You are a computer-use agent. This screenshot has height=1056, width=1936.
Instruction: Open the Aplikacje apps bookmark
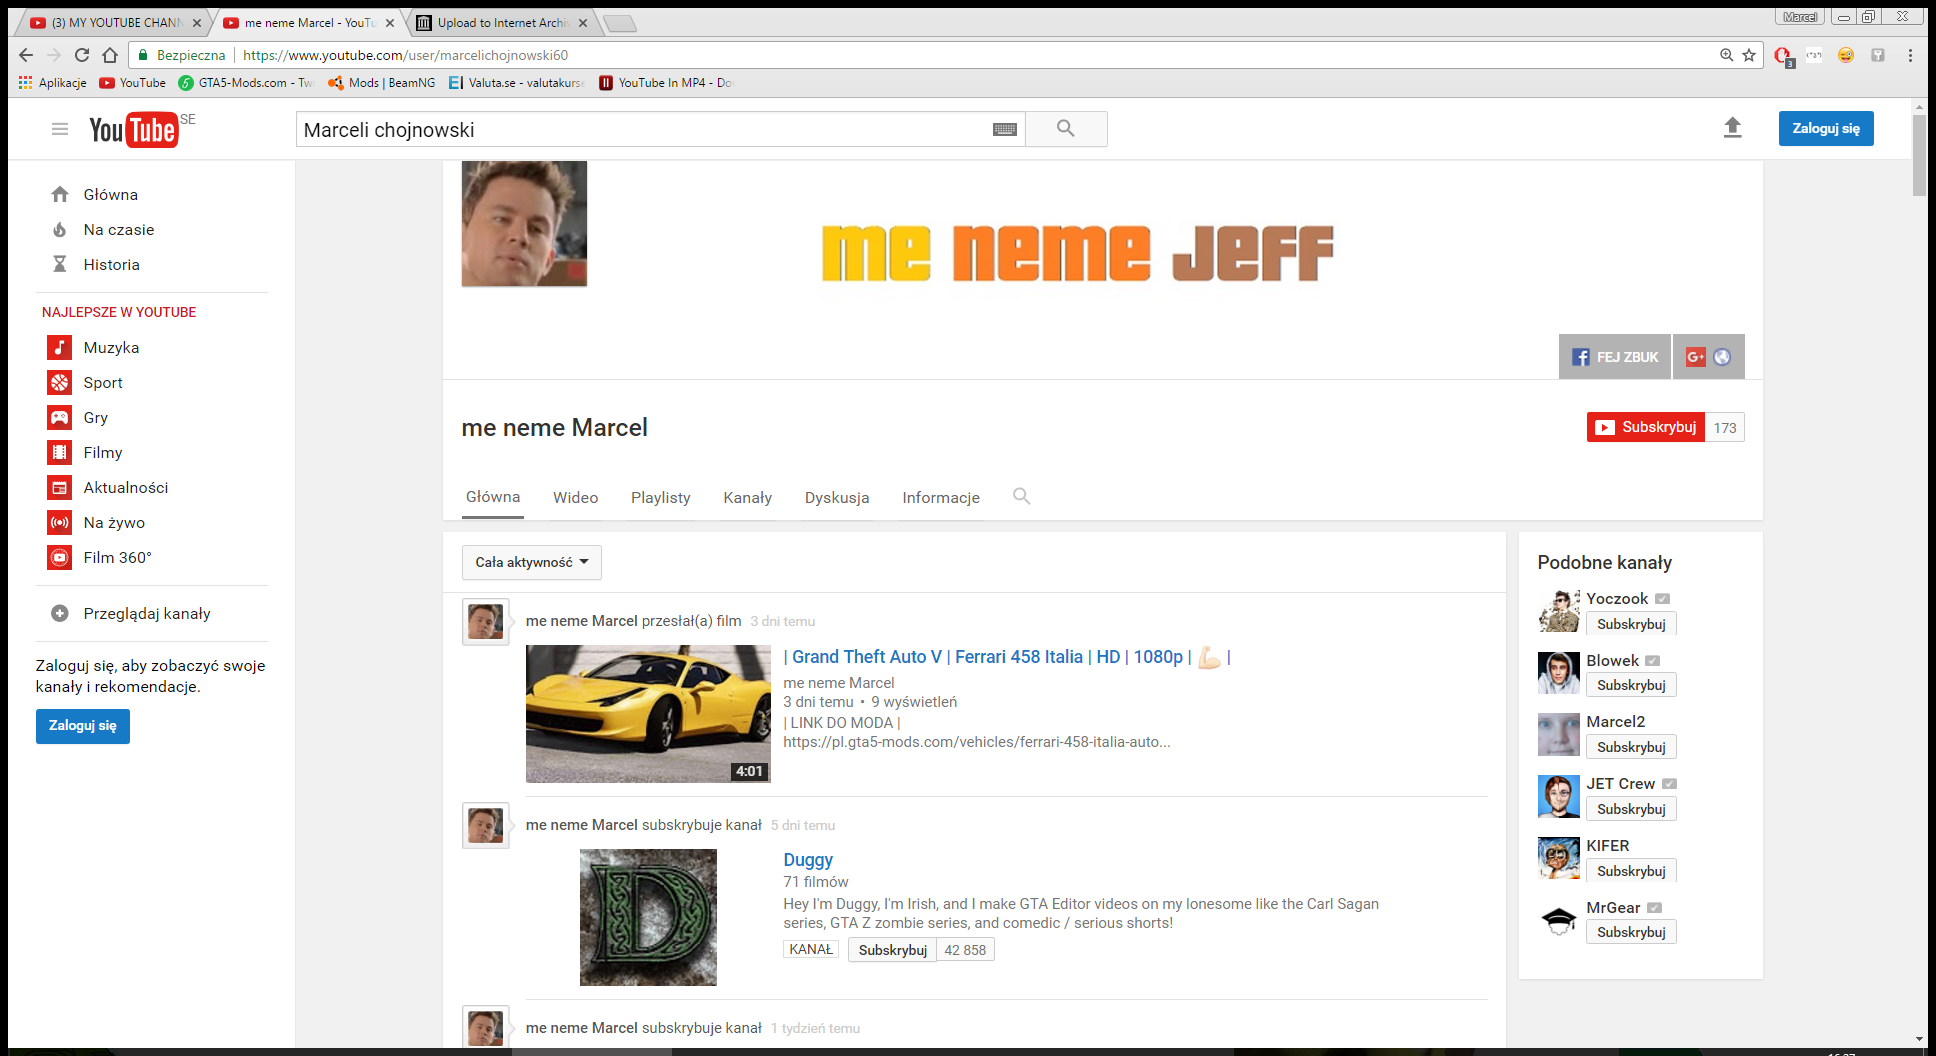coord(52,83)
